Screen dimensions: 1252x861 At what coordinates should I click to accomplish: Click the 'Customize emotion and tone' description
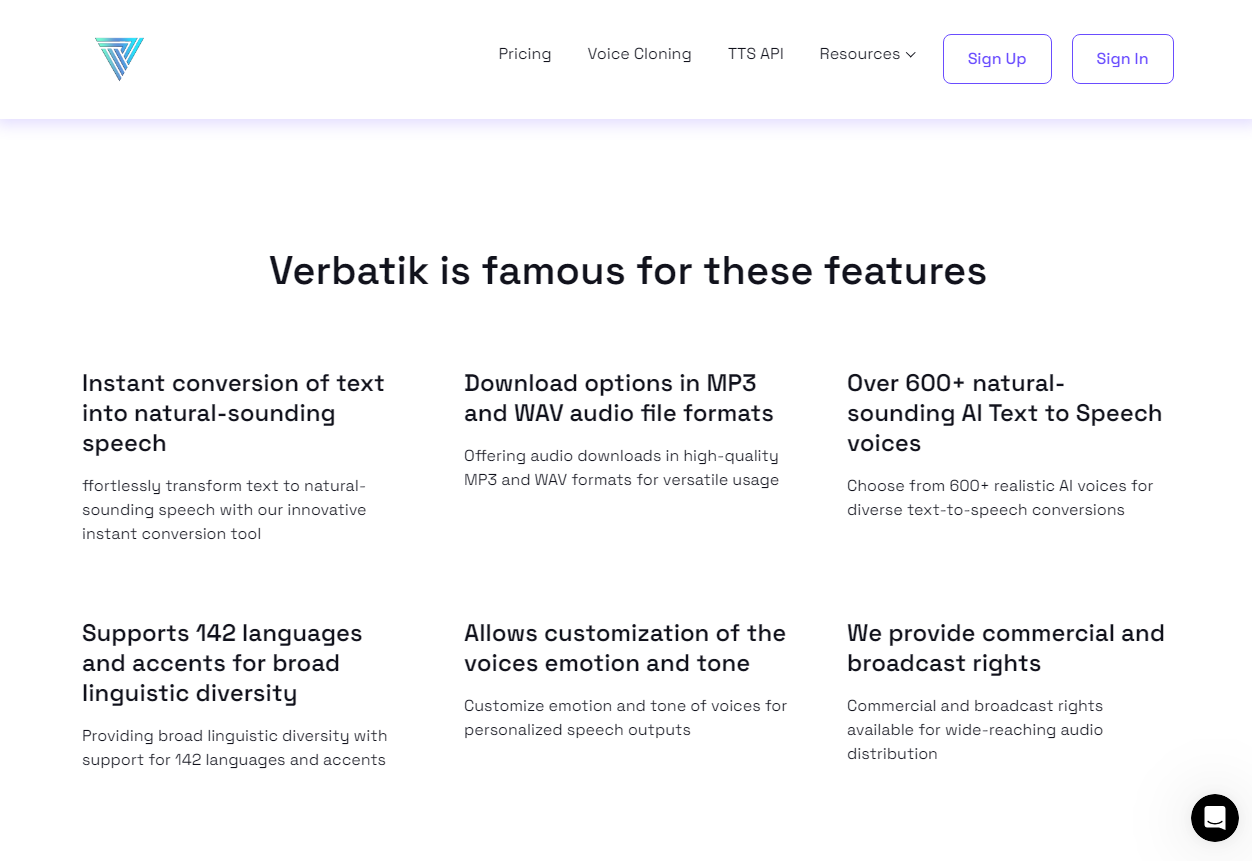point(625,718)
